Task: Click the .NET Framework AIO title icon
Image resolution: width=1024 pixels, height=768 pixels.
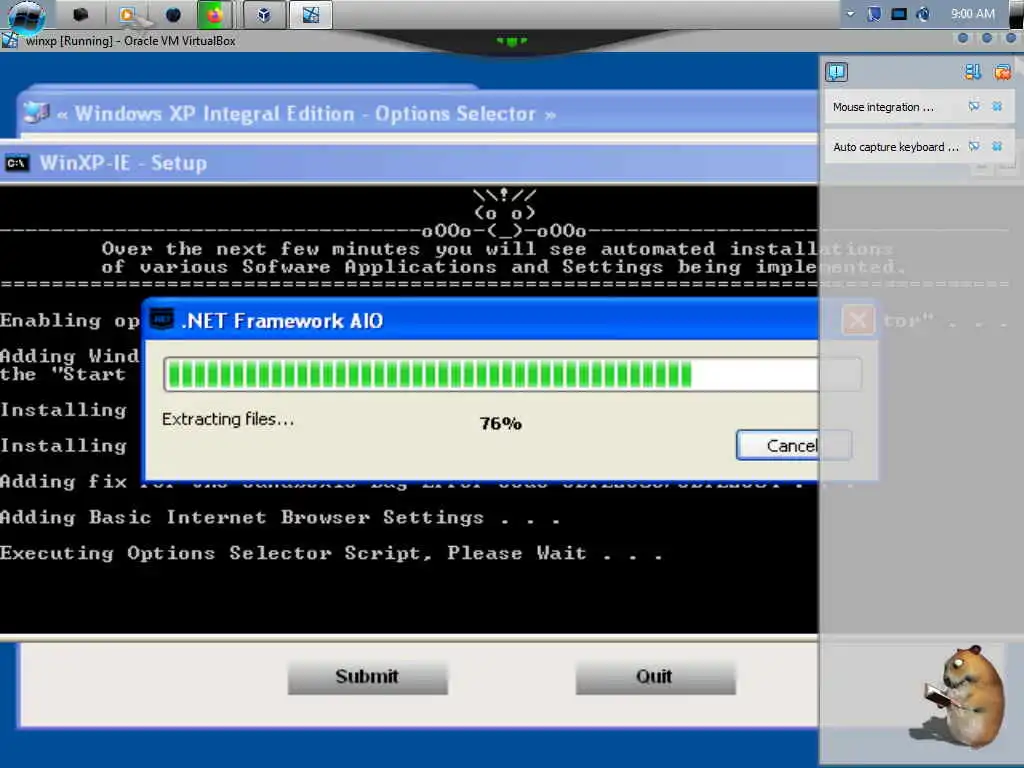Action: pos(162,320)
